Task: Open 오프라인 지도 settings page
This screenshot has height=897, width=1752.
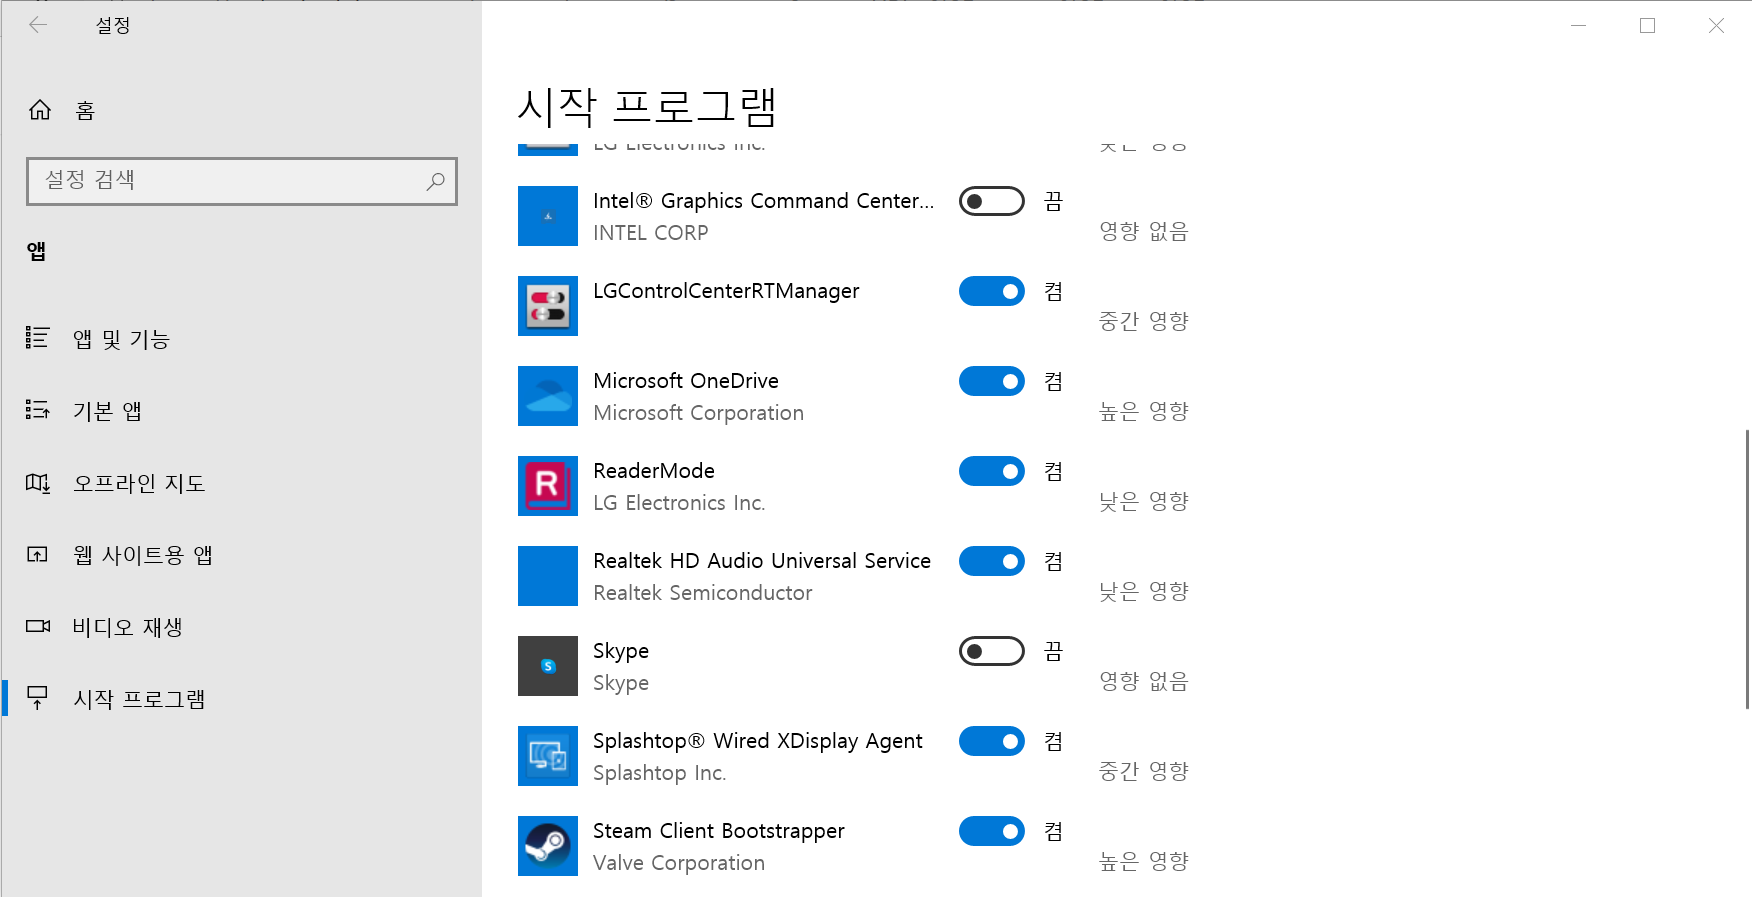Action: point(242,483)
